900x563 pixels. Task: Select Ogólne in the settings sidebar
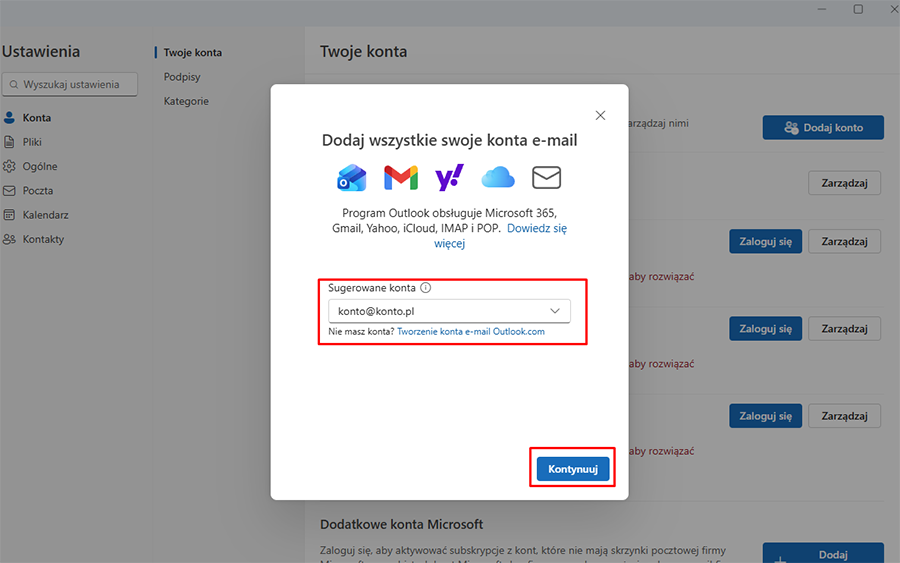pyautogui.click(x=40, y=166)
